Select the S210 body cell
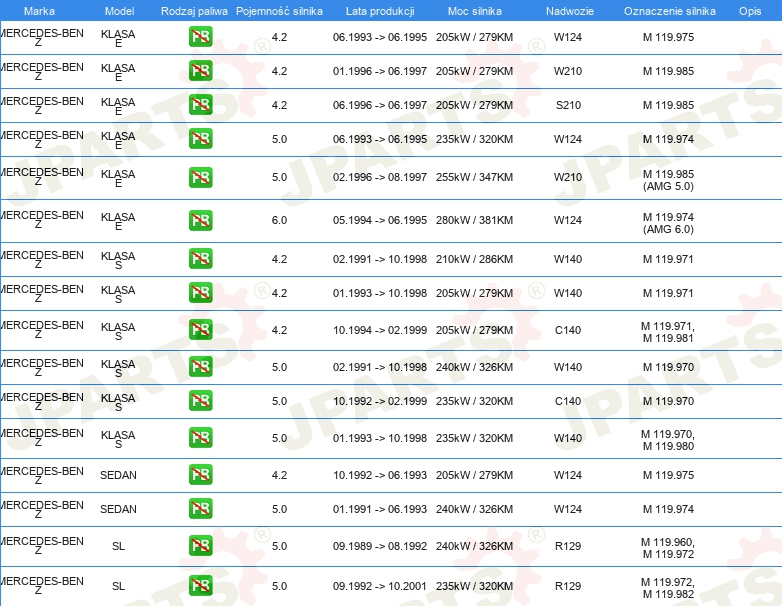Image resolution: width=782 pixels, height=606 pixels. [568, 105]
